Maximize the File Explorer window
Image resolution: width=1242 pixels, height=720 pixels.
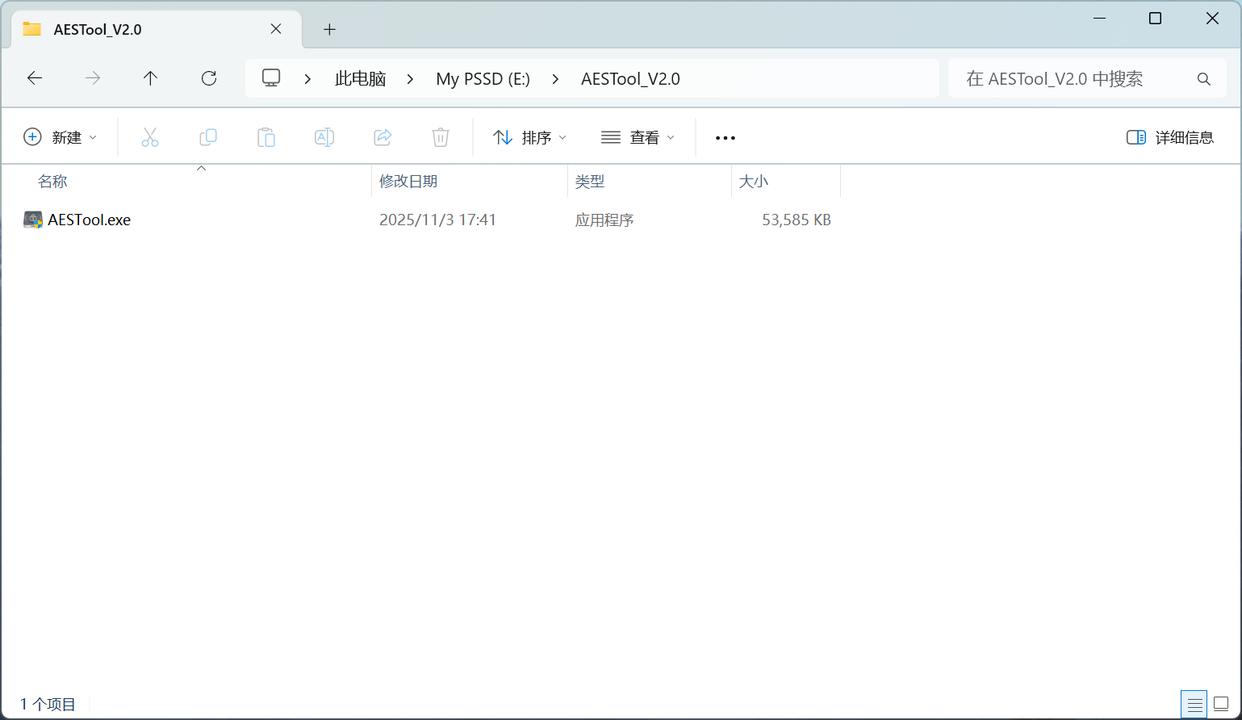pyautogui.click(x=1155, y=18)
